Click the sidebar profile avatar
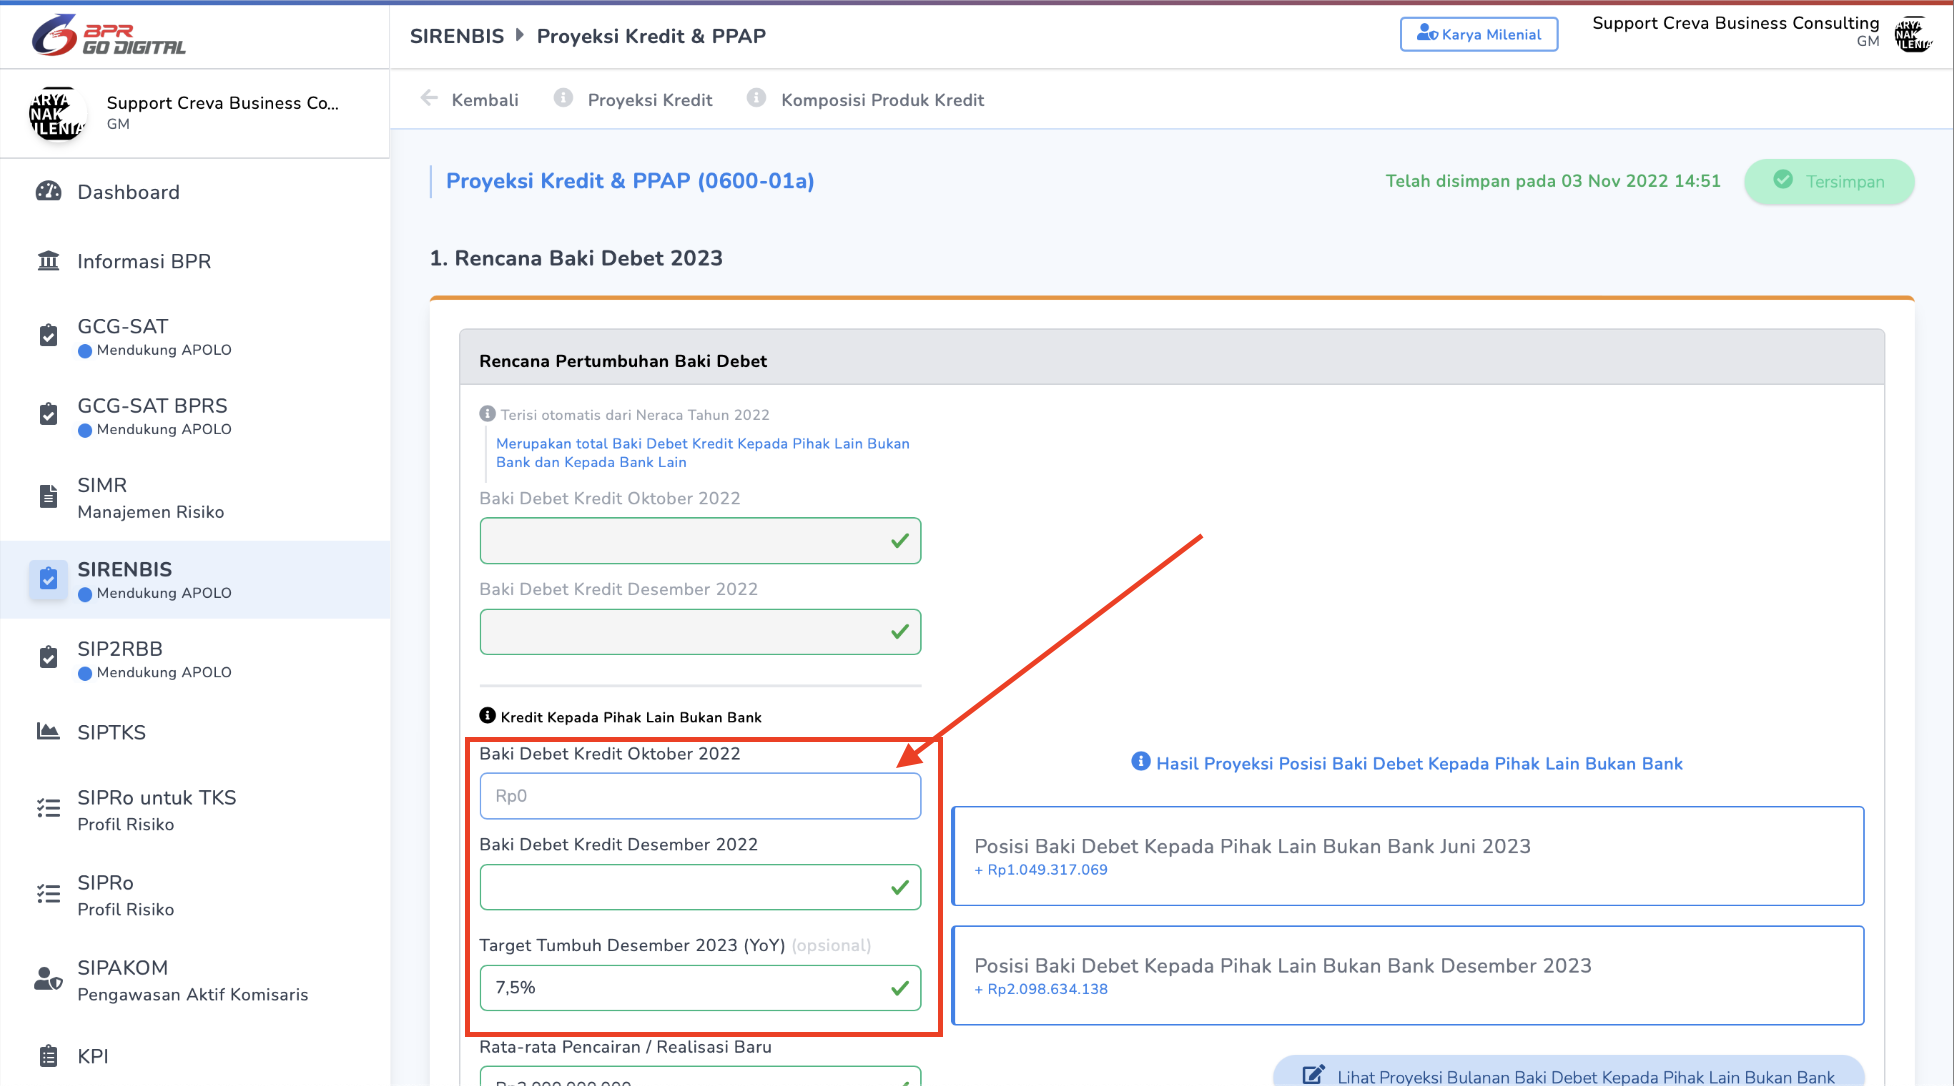This screenshot has height=1086, width=1954. pos(57,113)
